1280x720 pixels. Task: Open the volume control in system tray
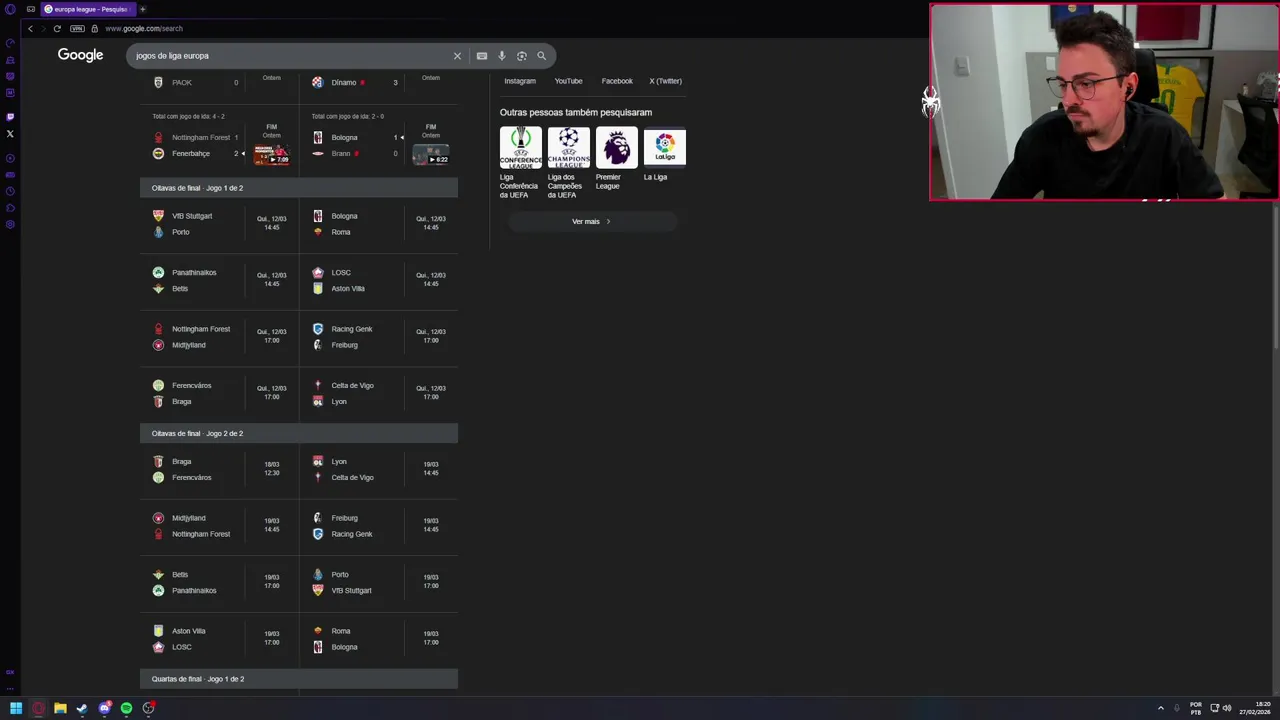pyautogui.click(x=1227, y=708)
